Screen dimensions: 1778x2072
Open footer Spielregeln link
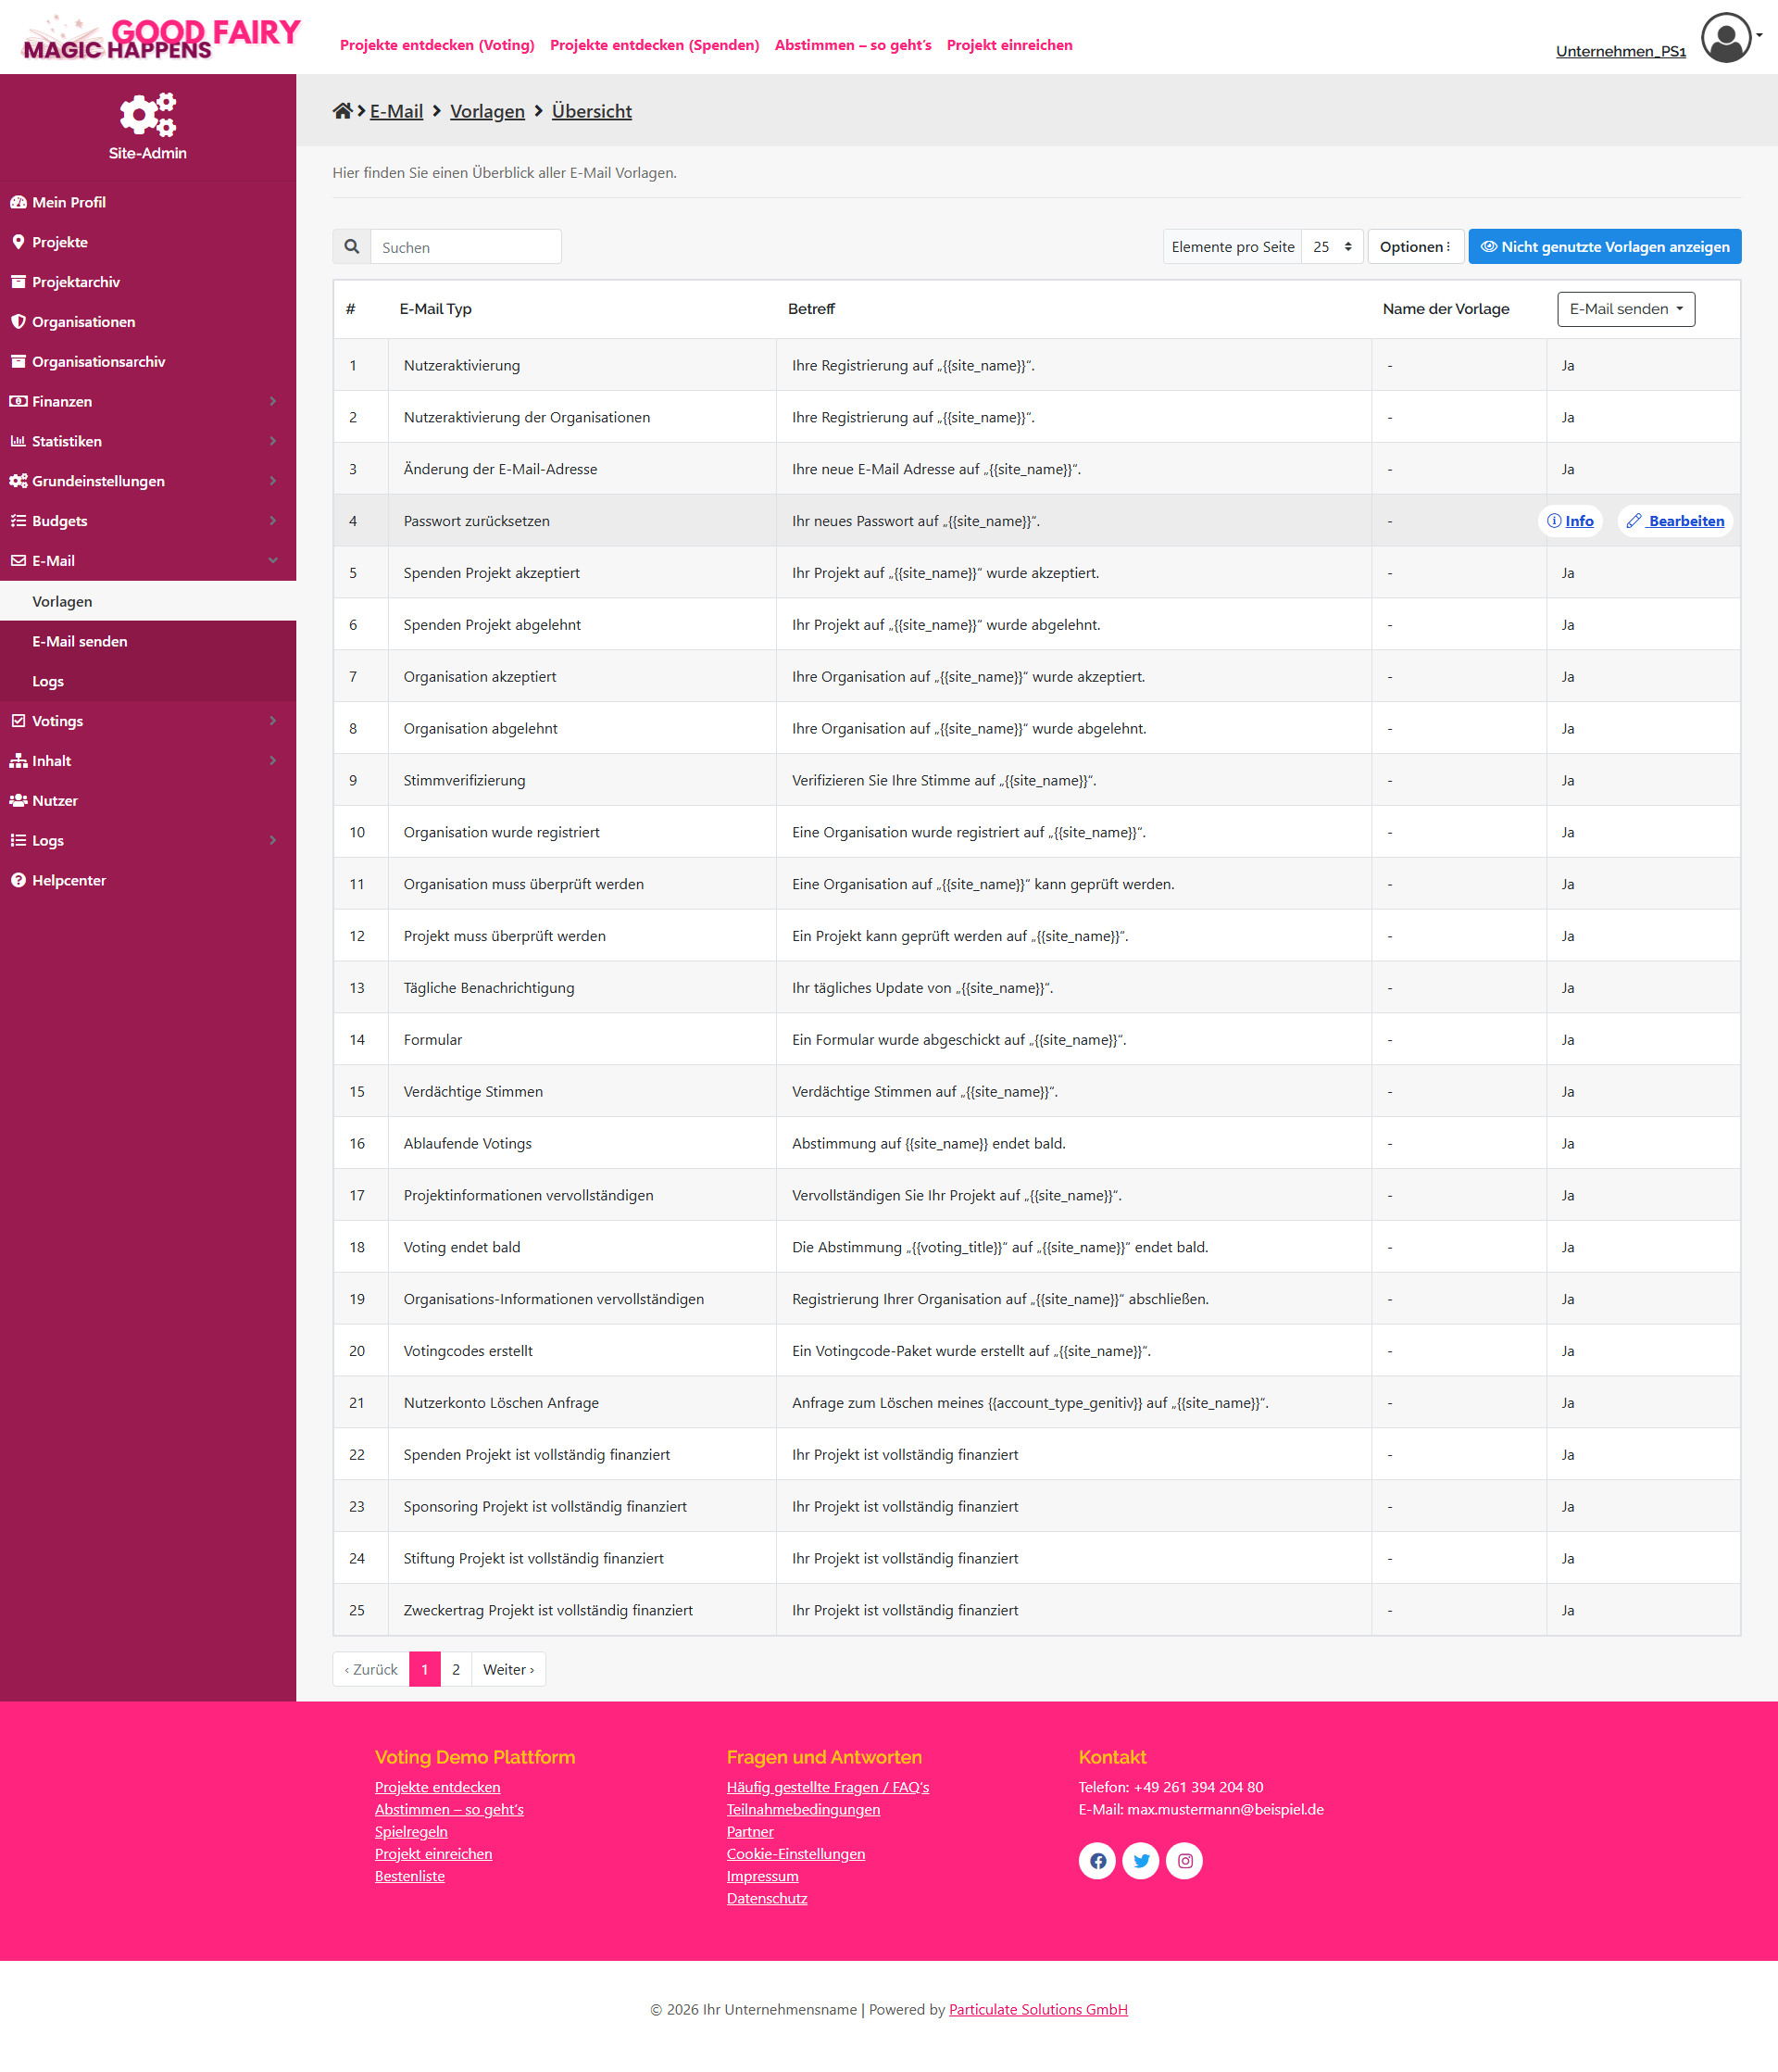[411, 1831]
